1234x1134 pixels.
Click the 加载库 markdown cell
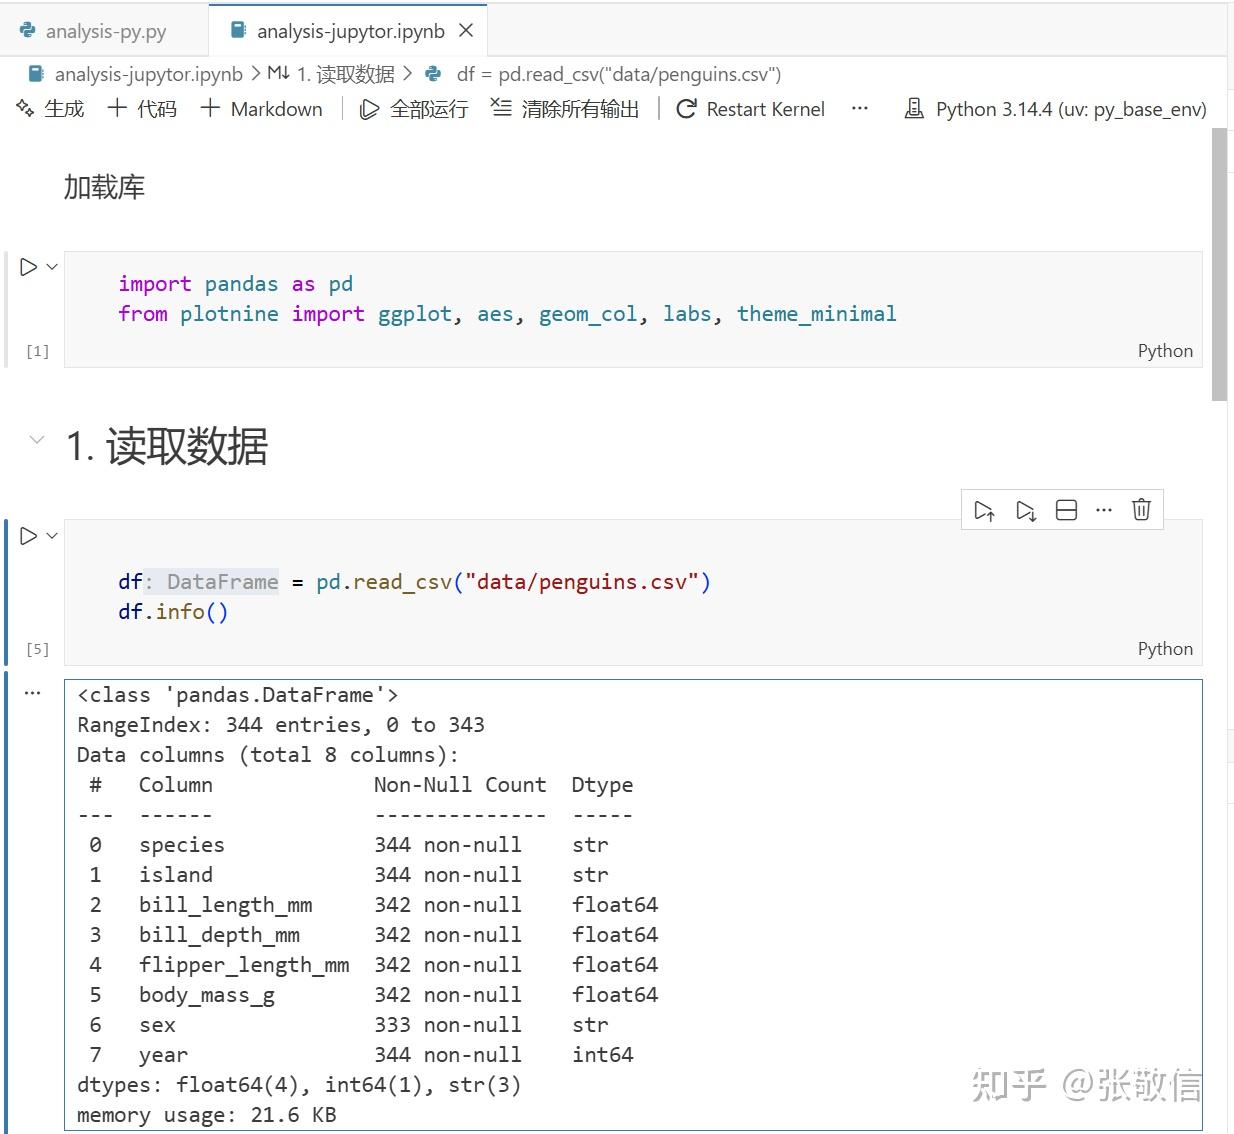(x=104, y=187)
